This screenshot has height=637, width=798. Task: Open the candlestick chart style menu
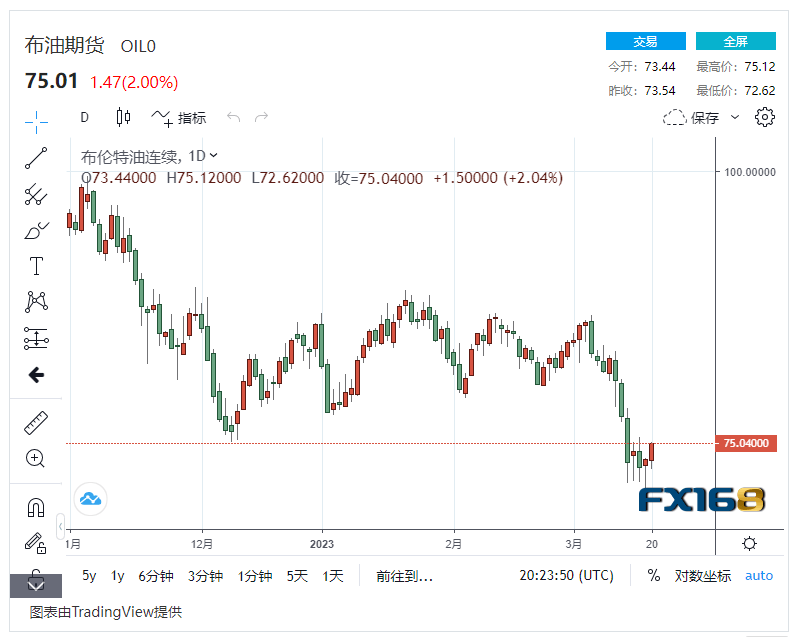pyautogui.click(x=123, y=118)
